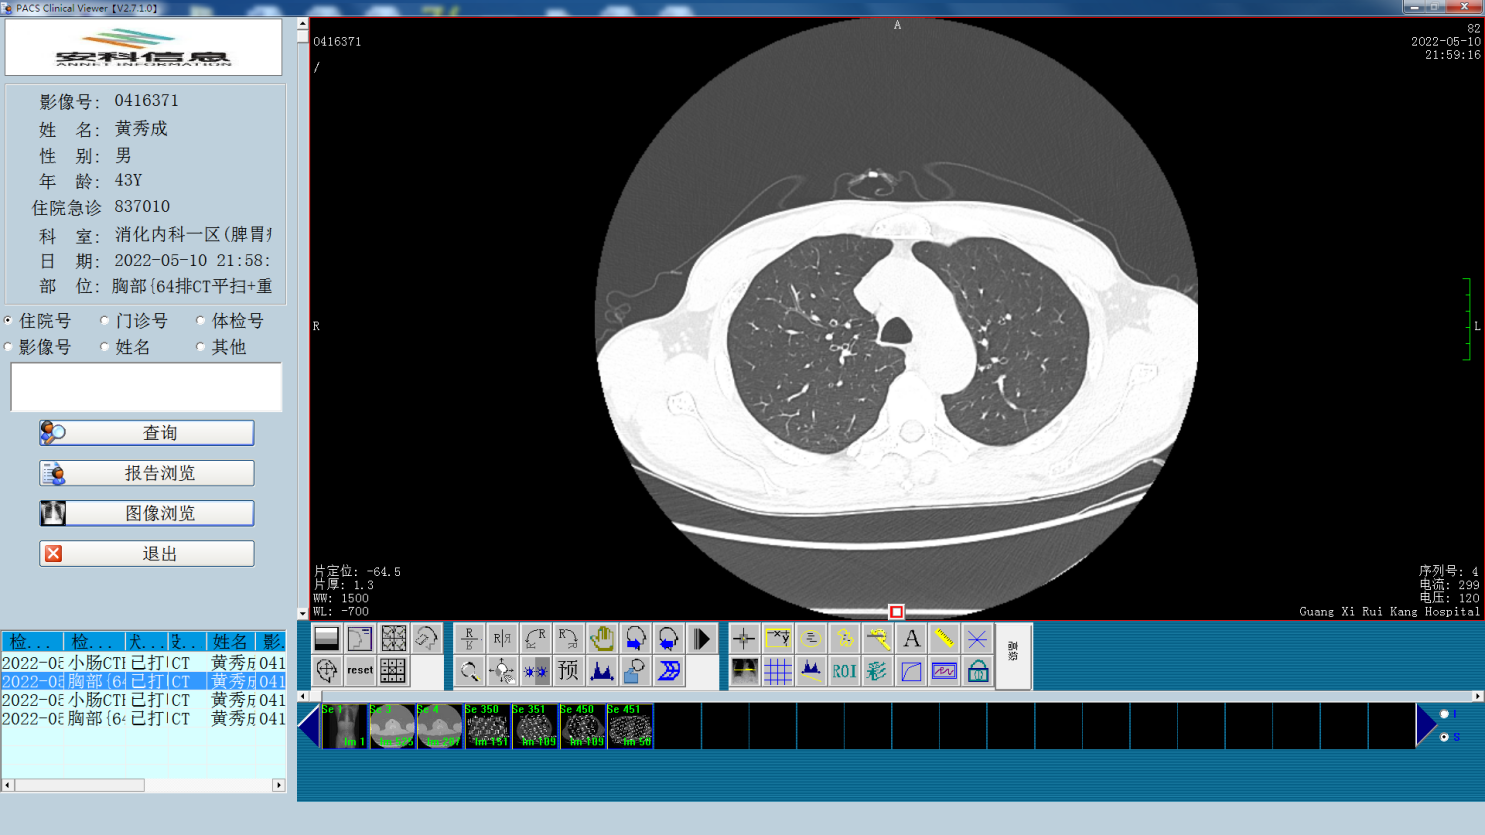Select the 门诊号 radio option

pyautogui.click(x=105, y=321)
